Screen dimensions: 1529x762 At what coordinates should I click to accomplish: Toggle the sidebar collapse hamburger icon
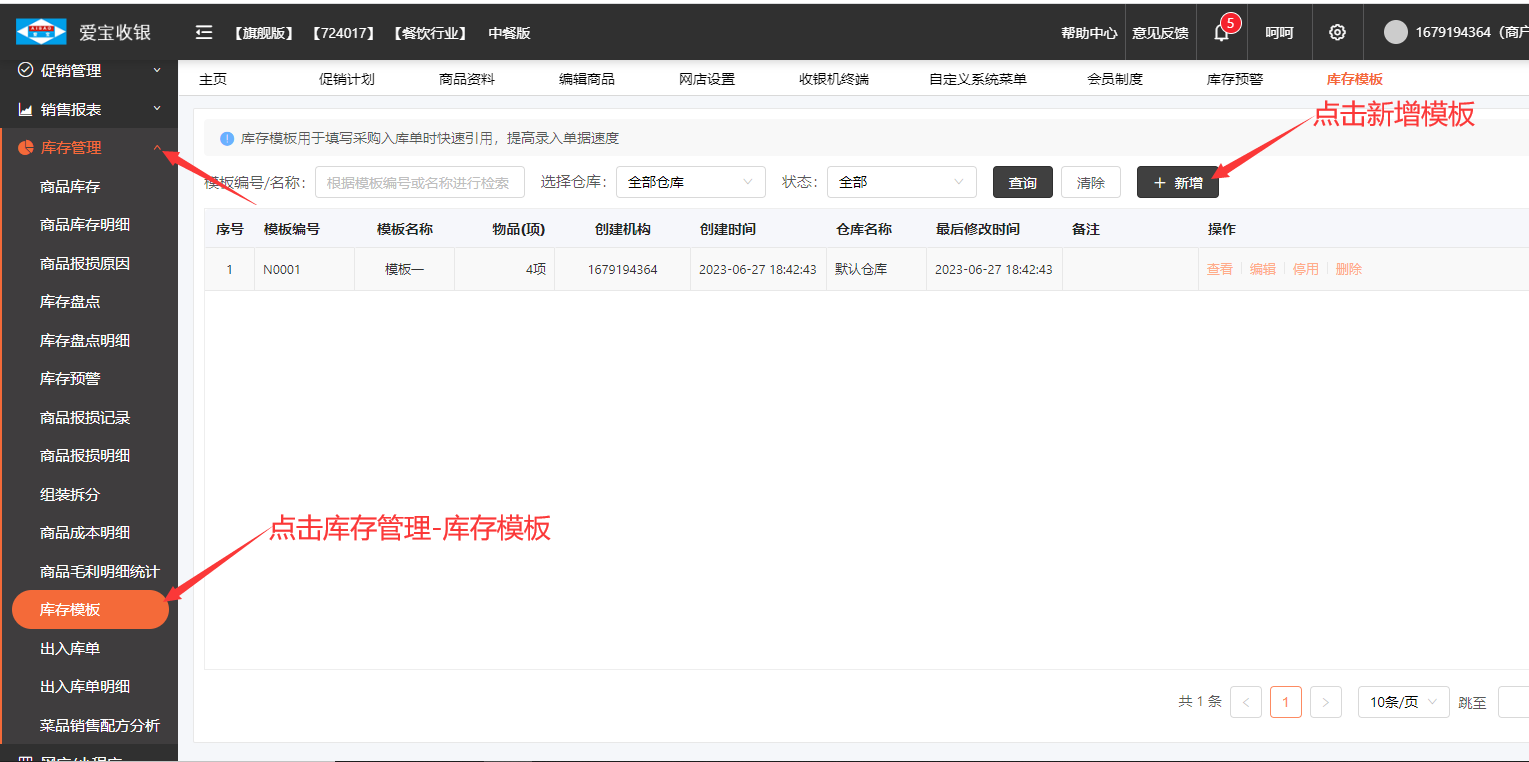pos(204,32)
